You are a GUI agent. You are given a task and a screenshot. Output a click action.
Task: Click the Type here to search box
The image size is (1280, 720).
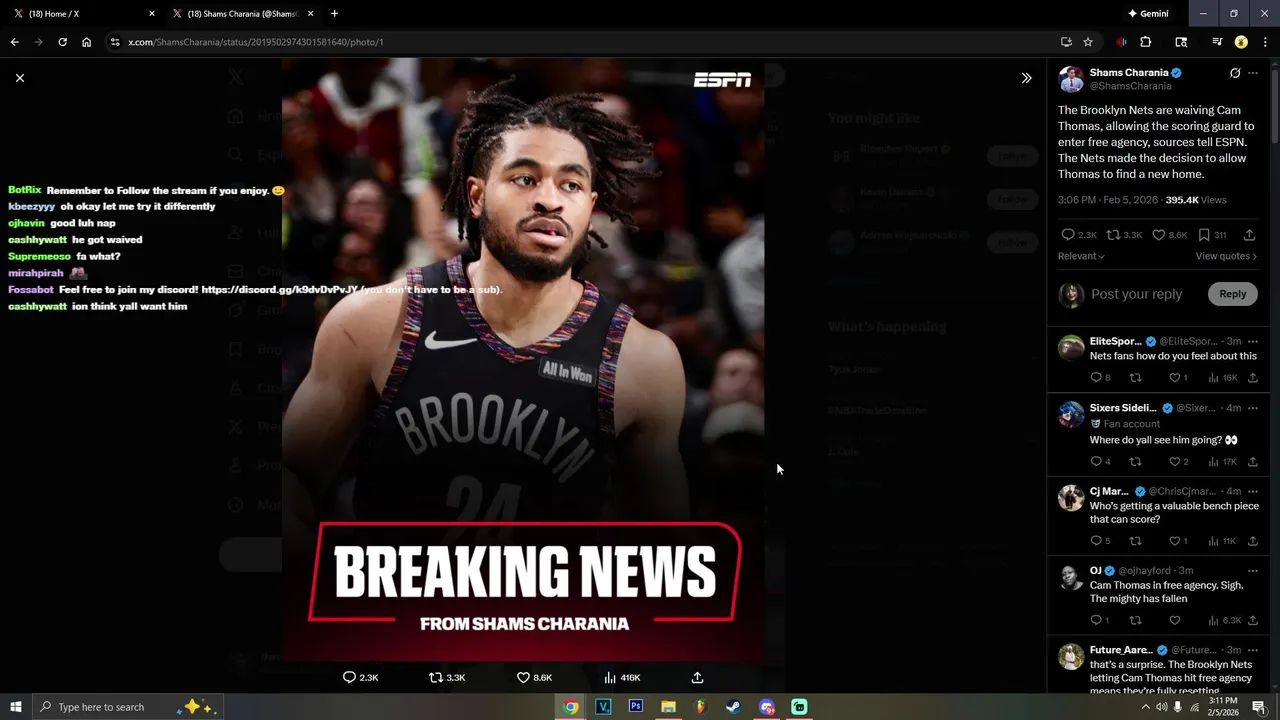tap(128, 707)
